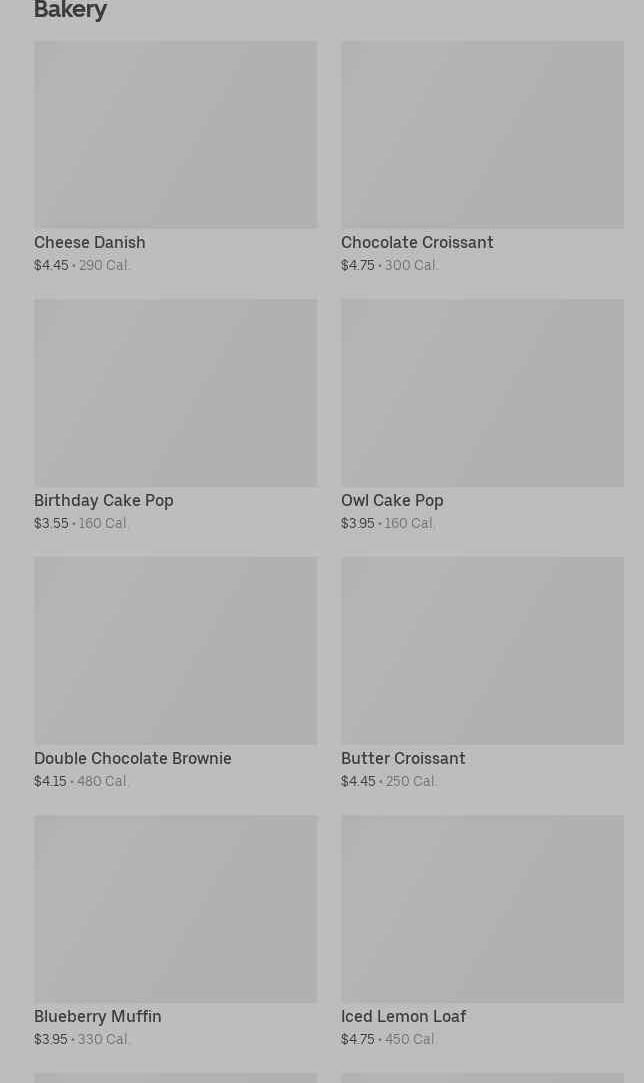Image resolution: width=644 pixels, height=1083 pixels.
Task: Select the Birthday Cake Pop name
Action: (104, 501)
